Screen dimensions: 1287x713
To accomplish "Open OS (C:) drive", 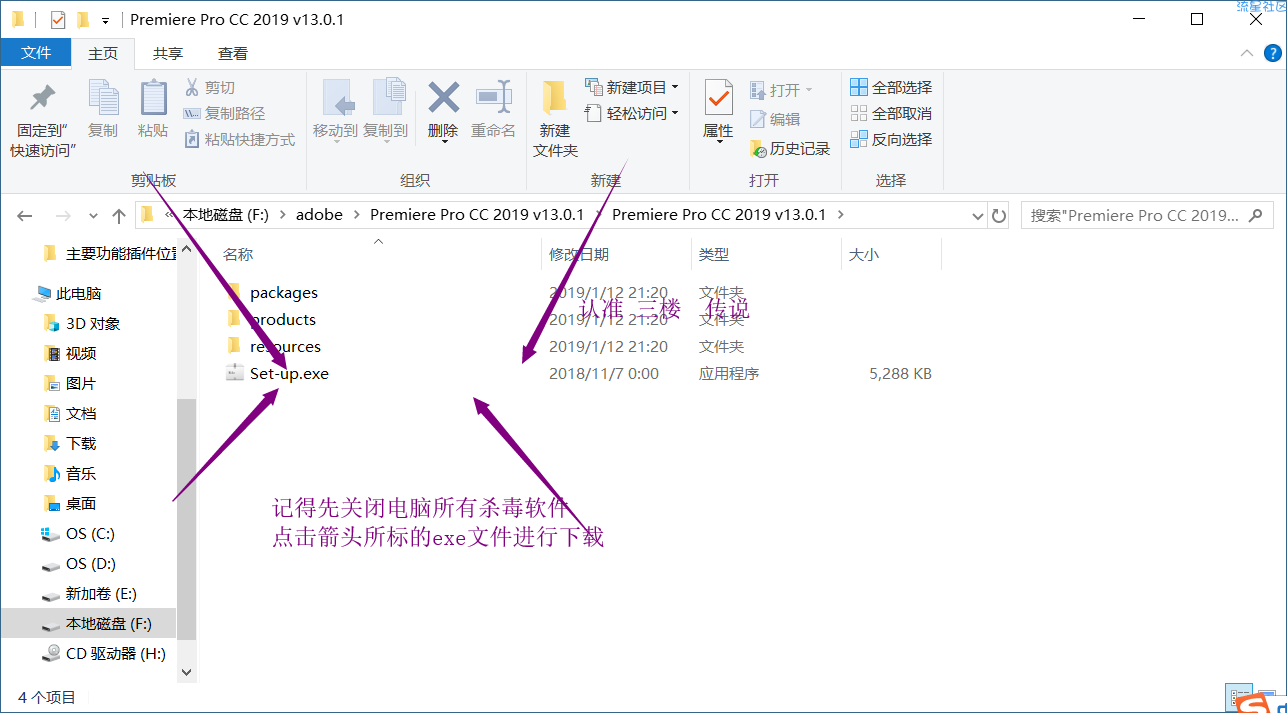I will coord(79,534).
